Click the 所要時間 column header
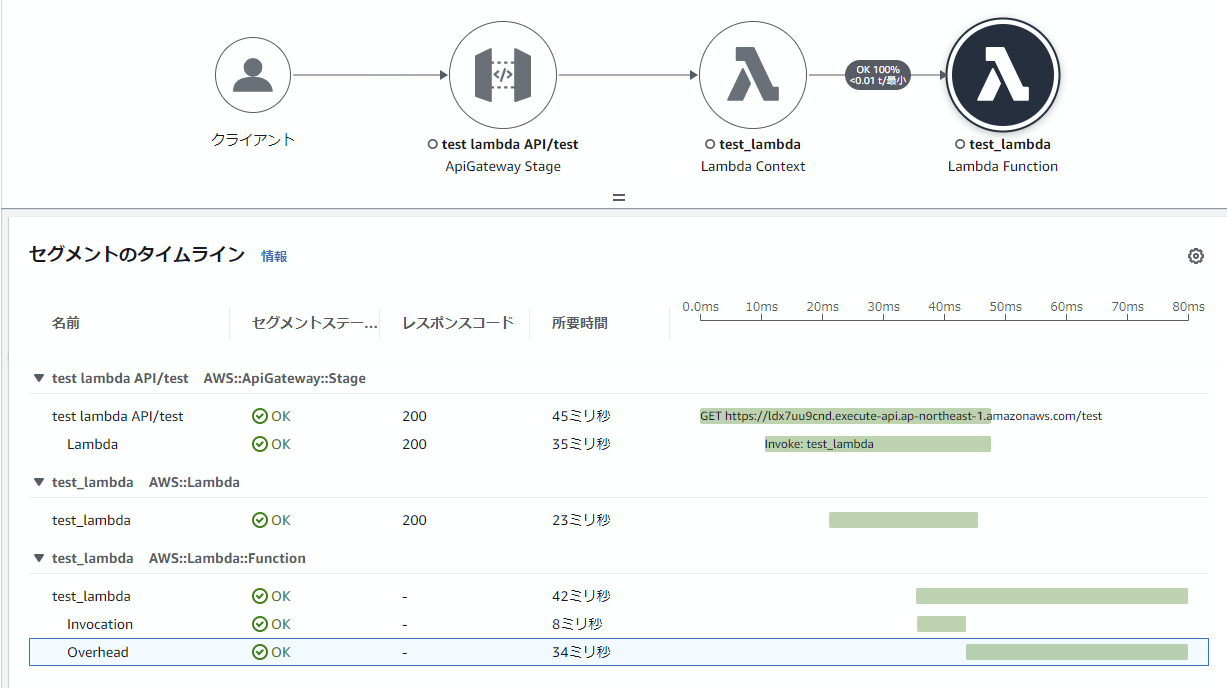The height and width of the screenshot is (688, 1227). [x=580, y=323]
